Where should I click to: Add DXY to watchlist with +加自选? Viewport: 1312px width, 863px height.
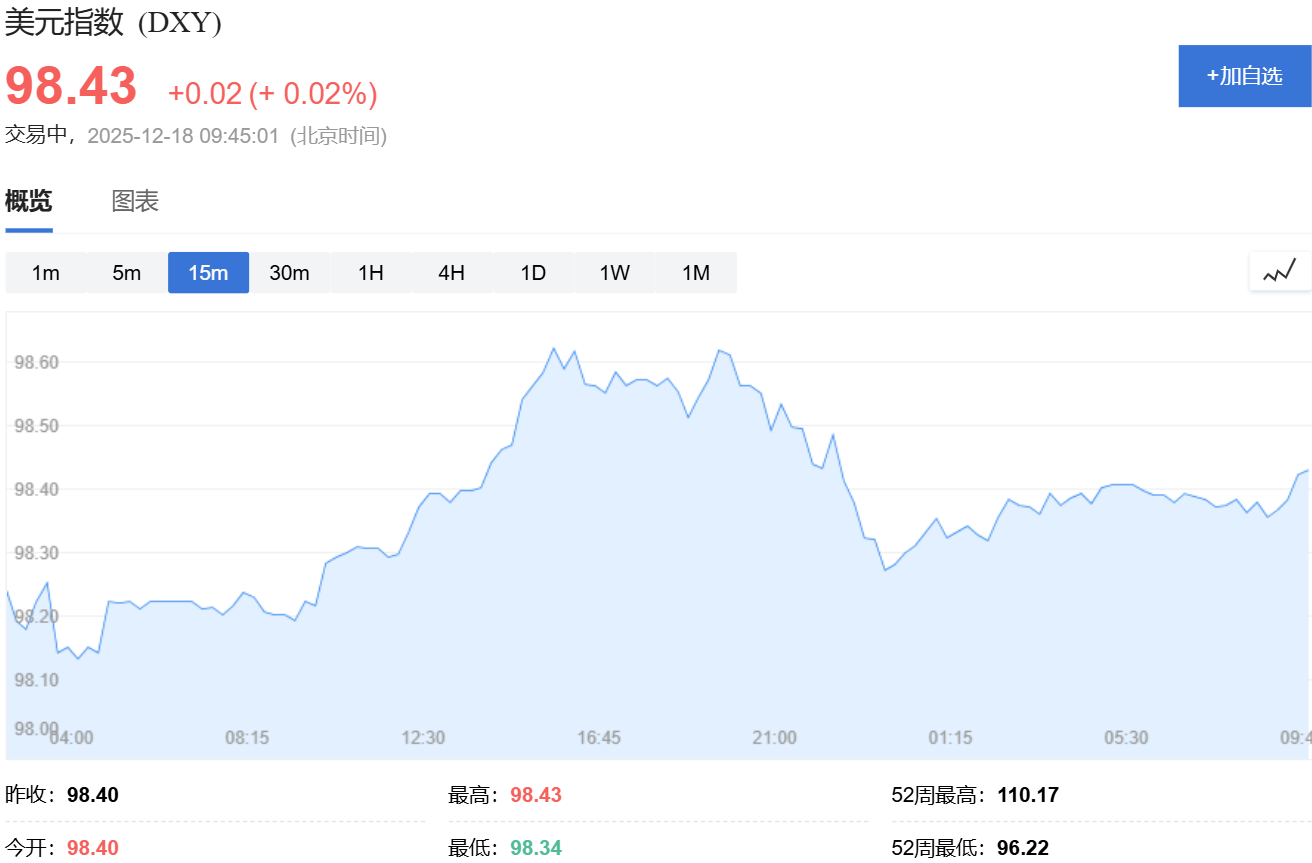[1245, 76]
